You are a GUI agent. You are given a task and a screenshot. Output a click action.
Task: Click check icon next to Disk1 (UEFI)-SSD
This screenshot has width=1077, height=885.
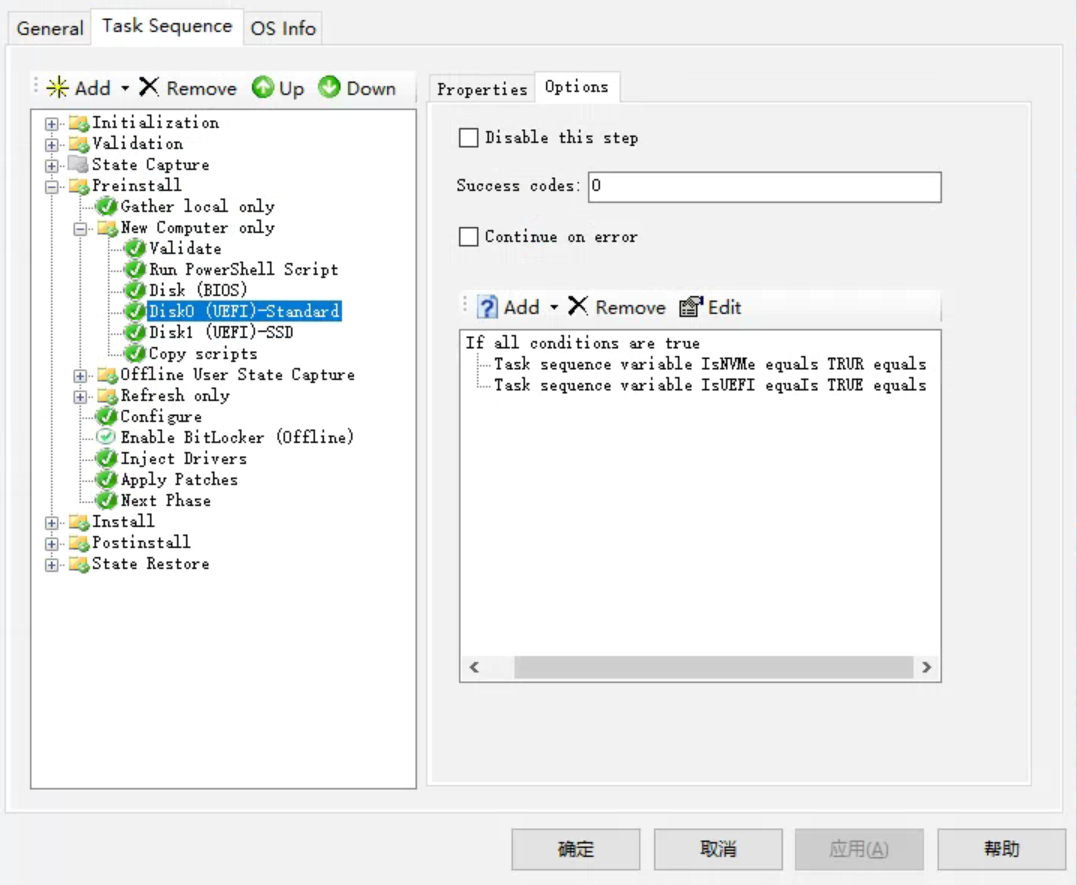135,333
